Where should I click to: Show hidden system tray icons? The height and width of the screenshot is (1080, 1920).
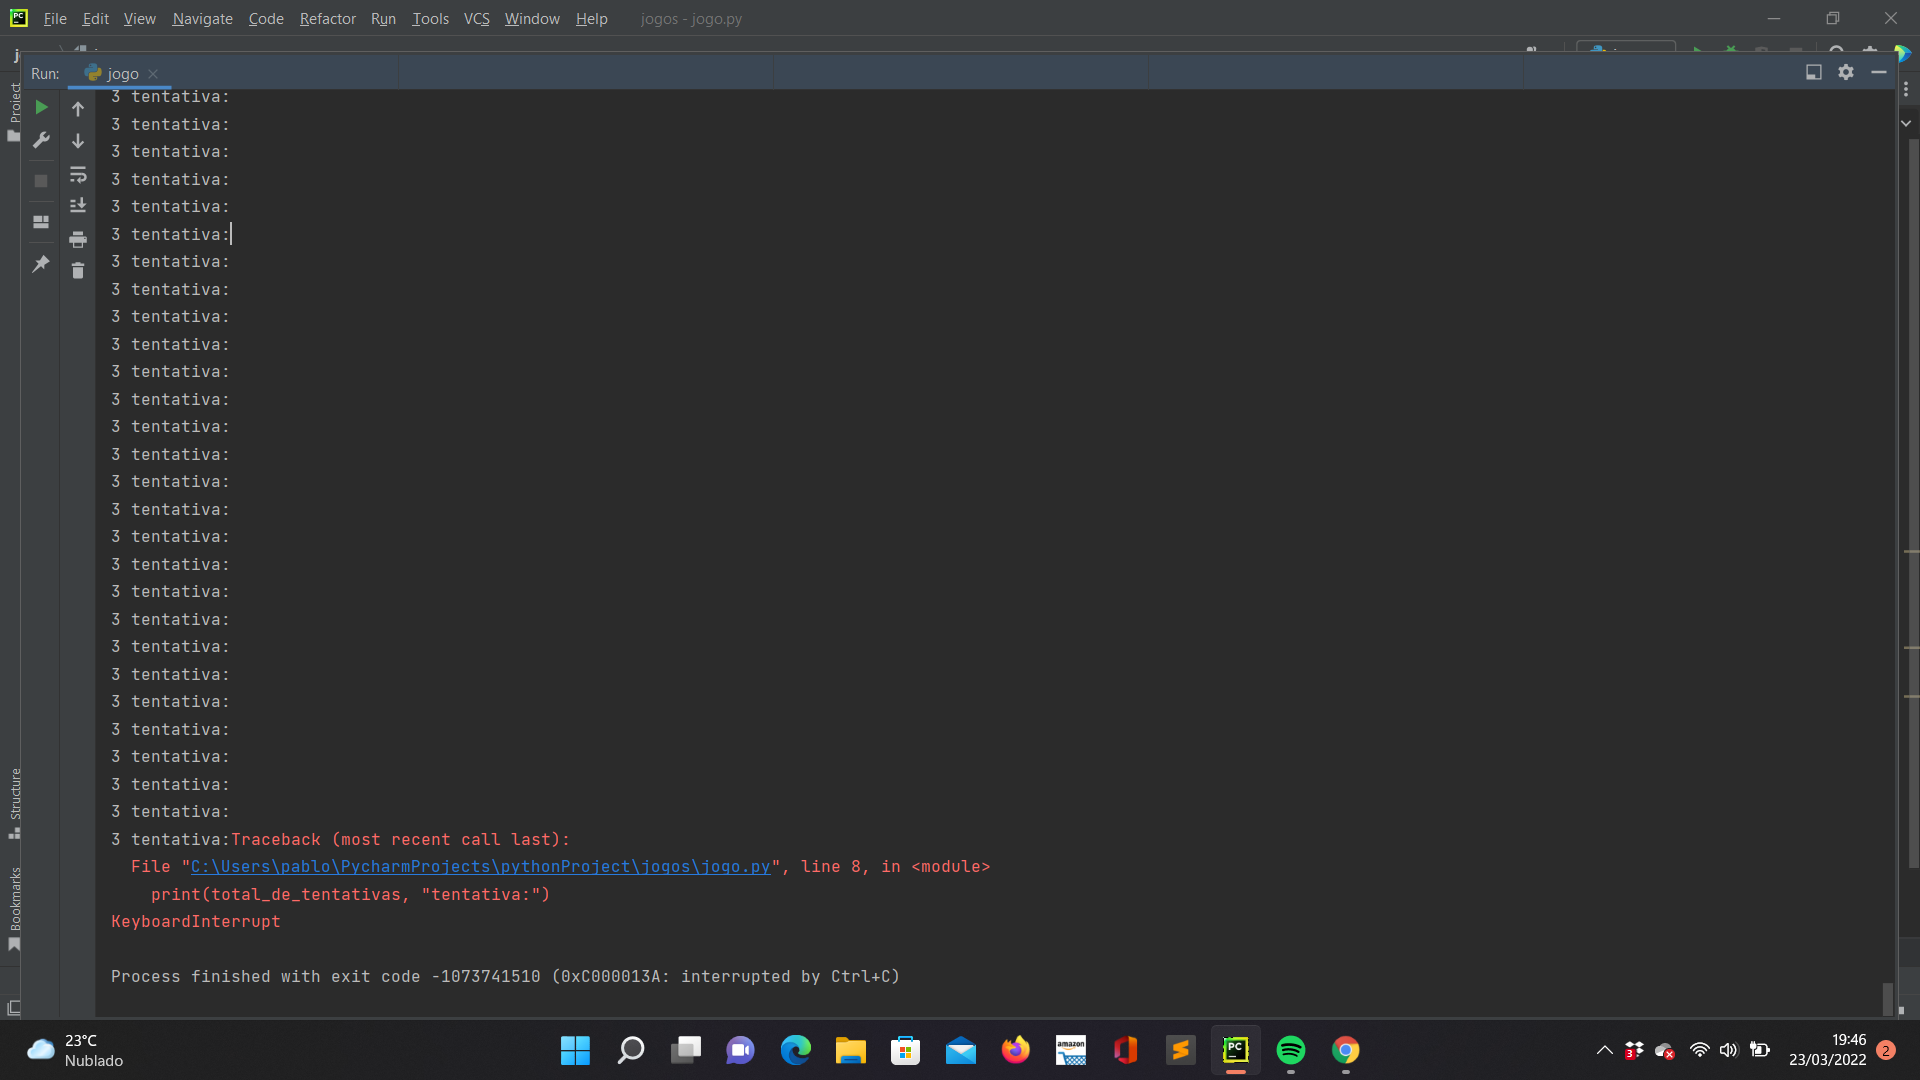coord(1604,1050)
